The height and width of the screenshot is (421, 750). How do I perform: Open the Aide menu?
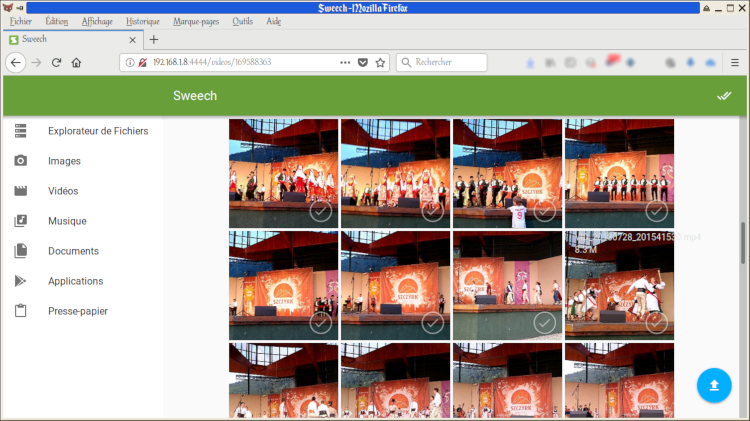274,22
